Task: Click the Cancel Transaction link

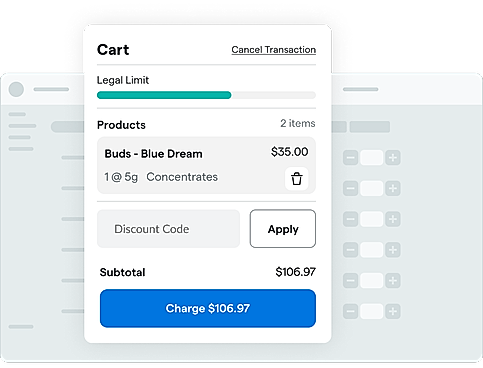Action: (274, 50)
